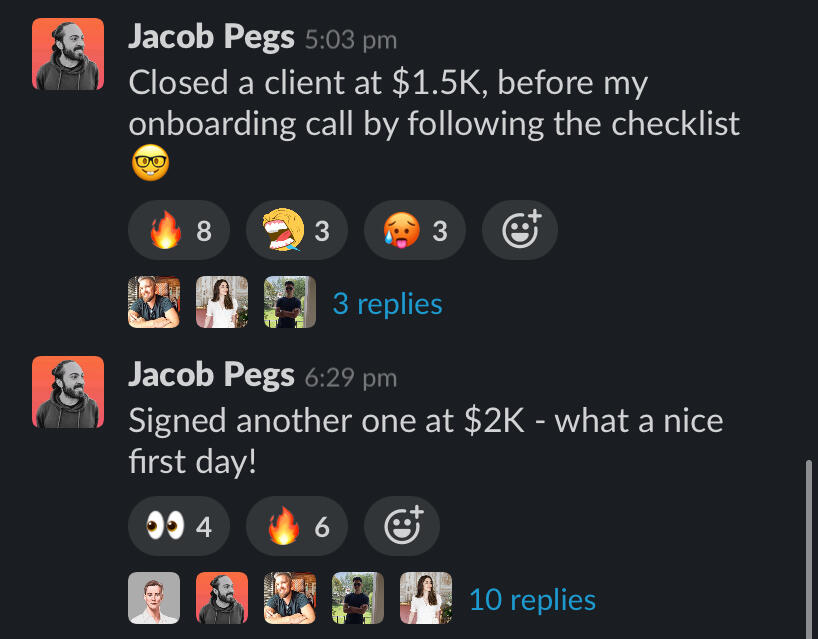Open Jacob Pegs name on first message
Viewport: 818px width, 639px height.
[211, 38]
